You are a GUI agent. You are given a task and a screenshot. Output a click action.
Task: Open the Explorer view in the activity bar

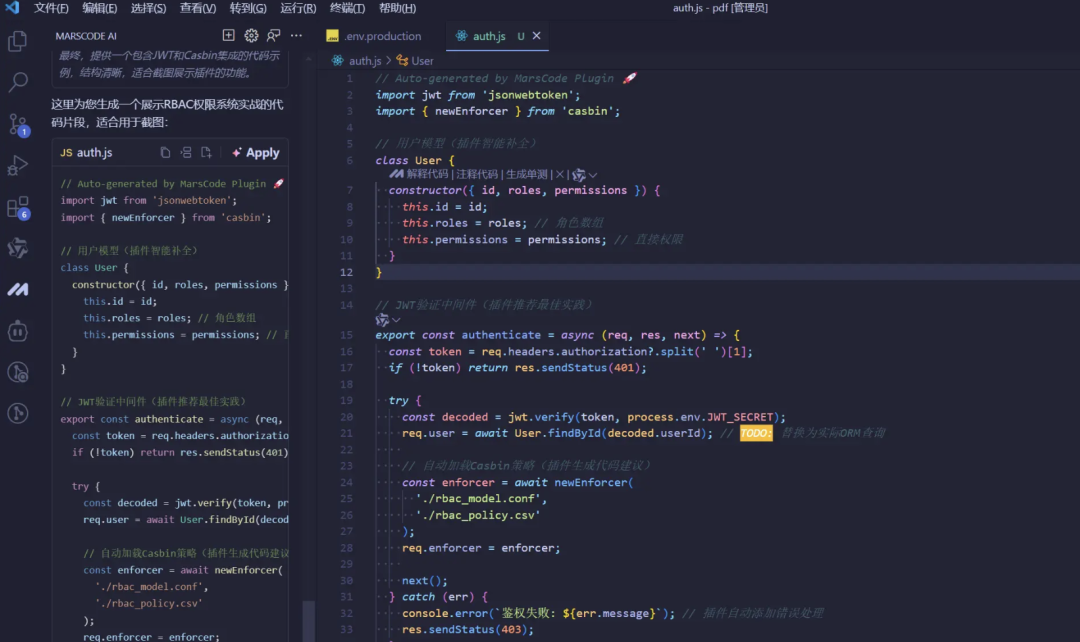click(x=18, y=41)
